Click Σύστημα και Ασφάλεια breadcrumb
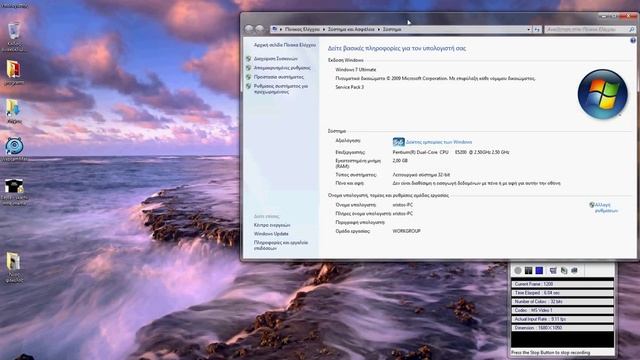Screen dimensions: 640x360 click(x=351, y=29)
